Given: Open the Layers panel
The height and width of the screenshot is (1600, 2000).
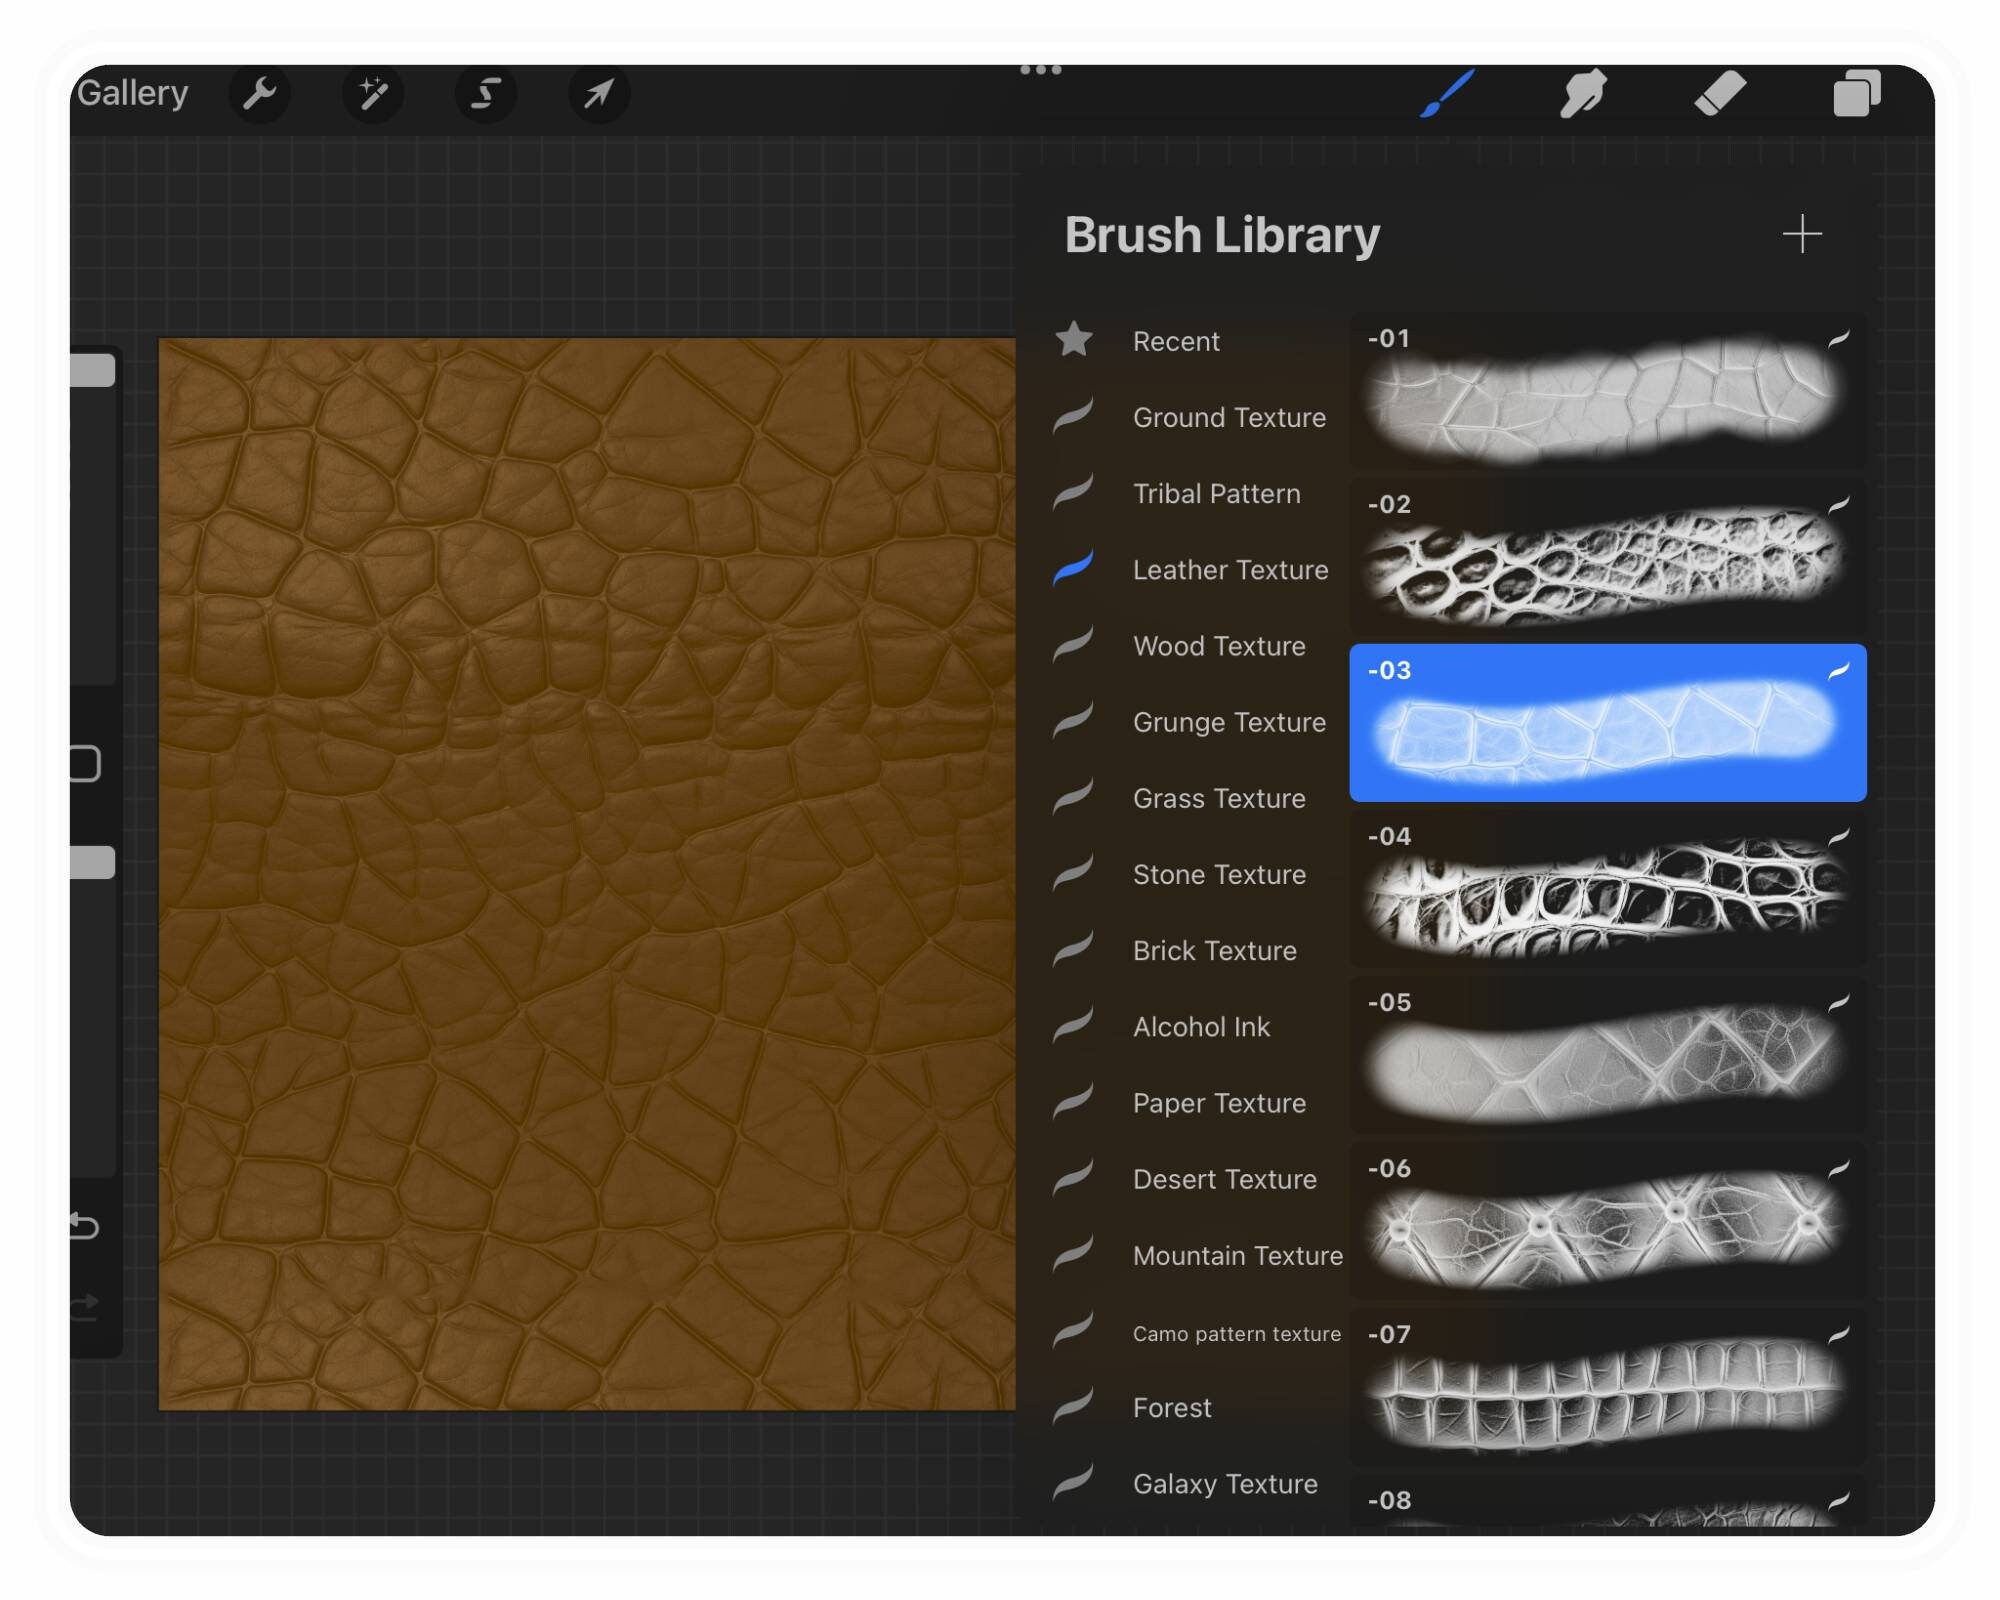Looking at the screenshot, I should (1858, 94).
